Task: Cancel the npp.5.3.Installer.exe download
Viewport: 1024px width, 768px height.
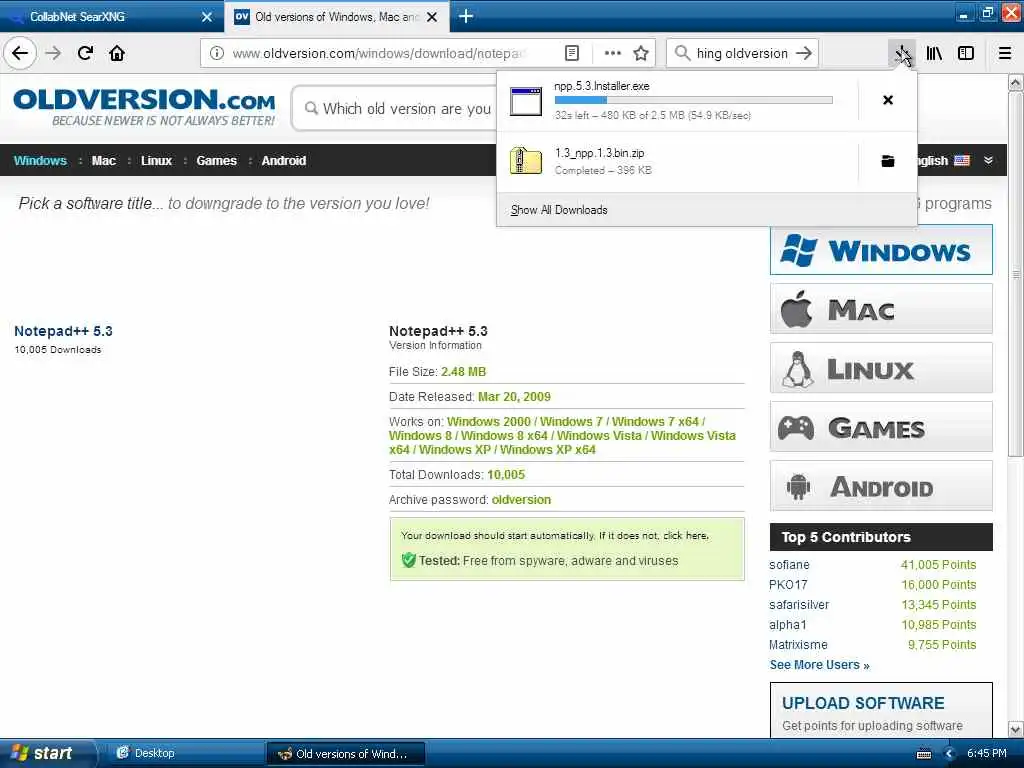Action: [888, 100]
